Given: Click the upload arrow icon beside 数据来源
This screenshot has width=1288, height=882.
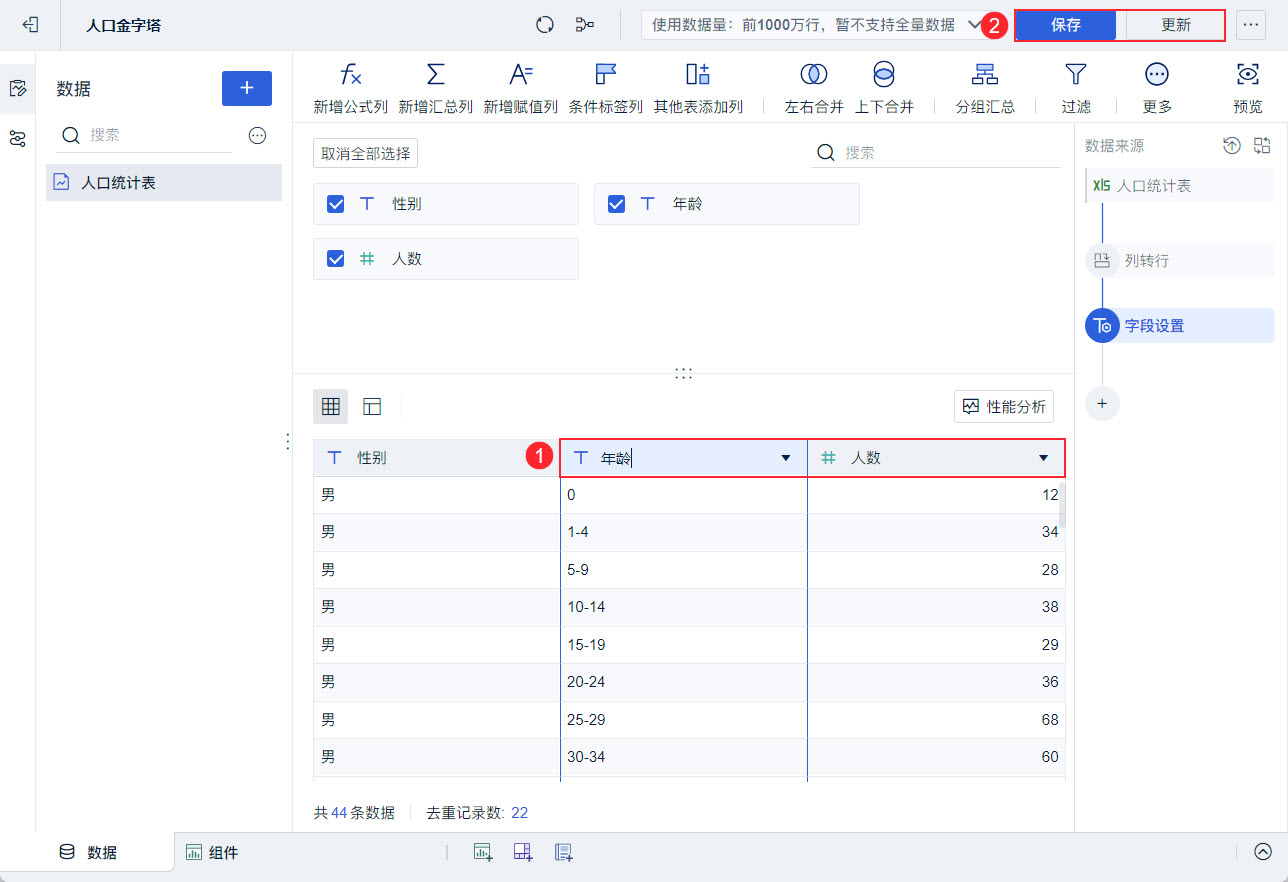Looking at the screenshot, I should [1232, 146].
